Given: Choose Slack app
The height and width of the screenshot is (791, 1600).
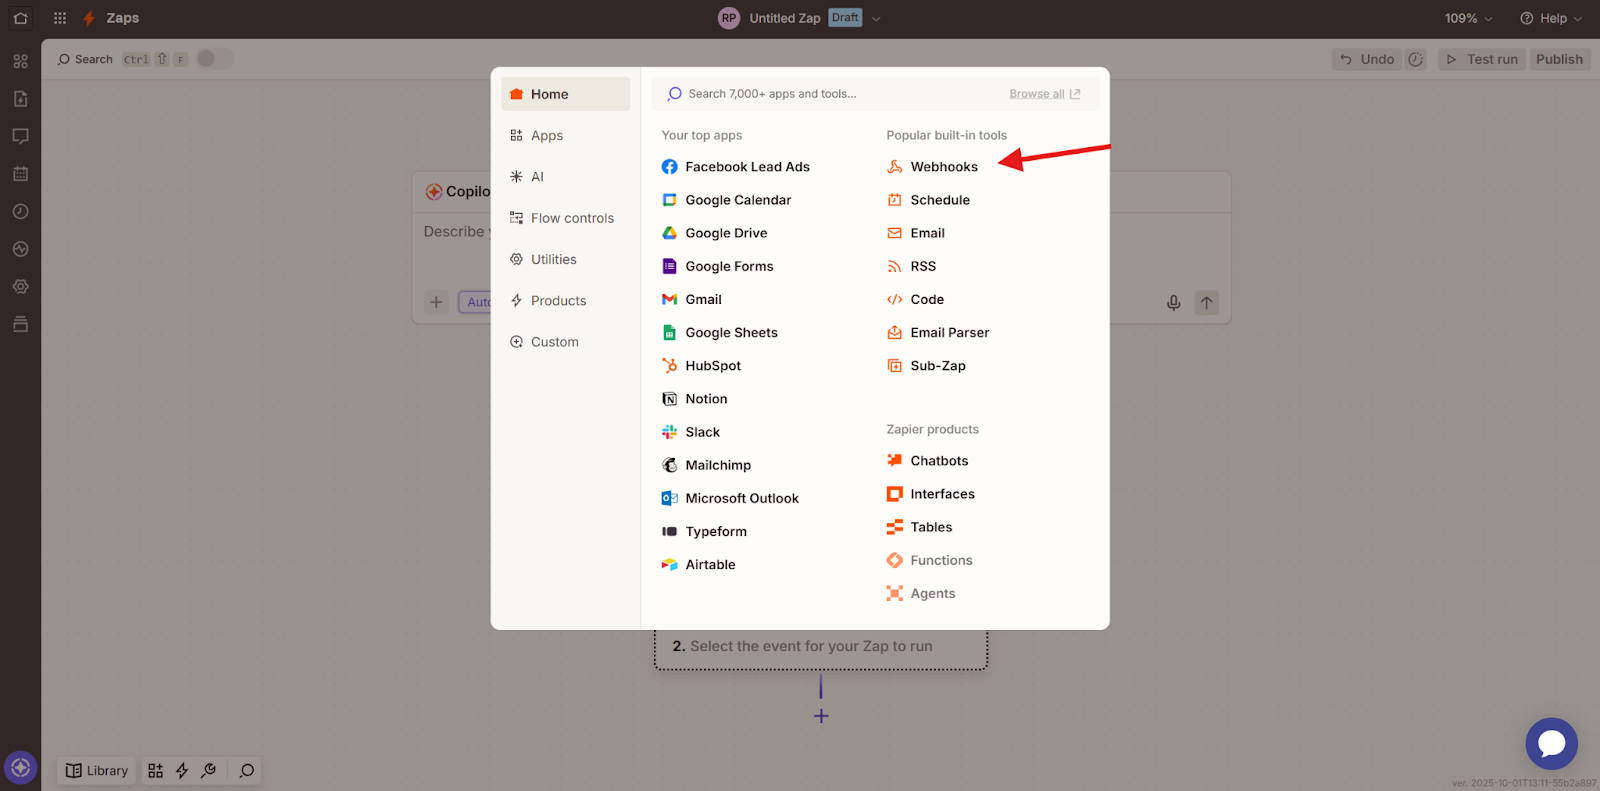Looking at the screenshot, I should (691, 432).
